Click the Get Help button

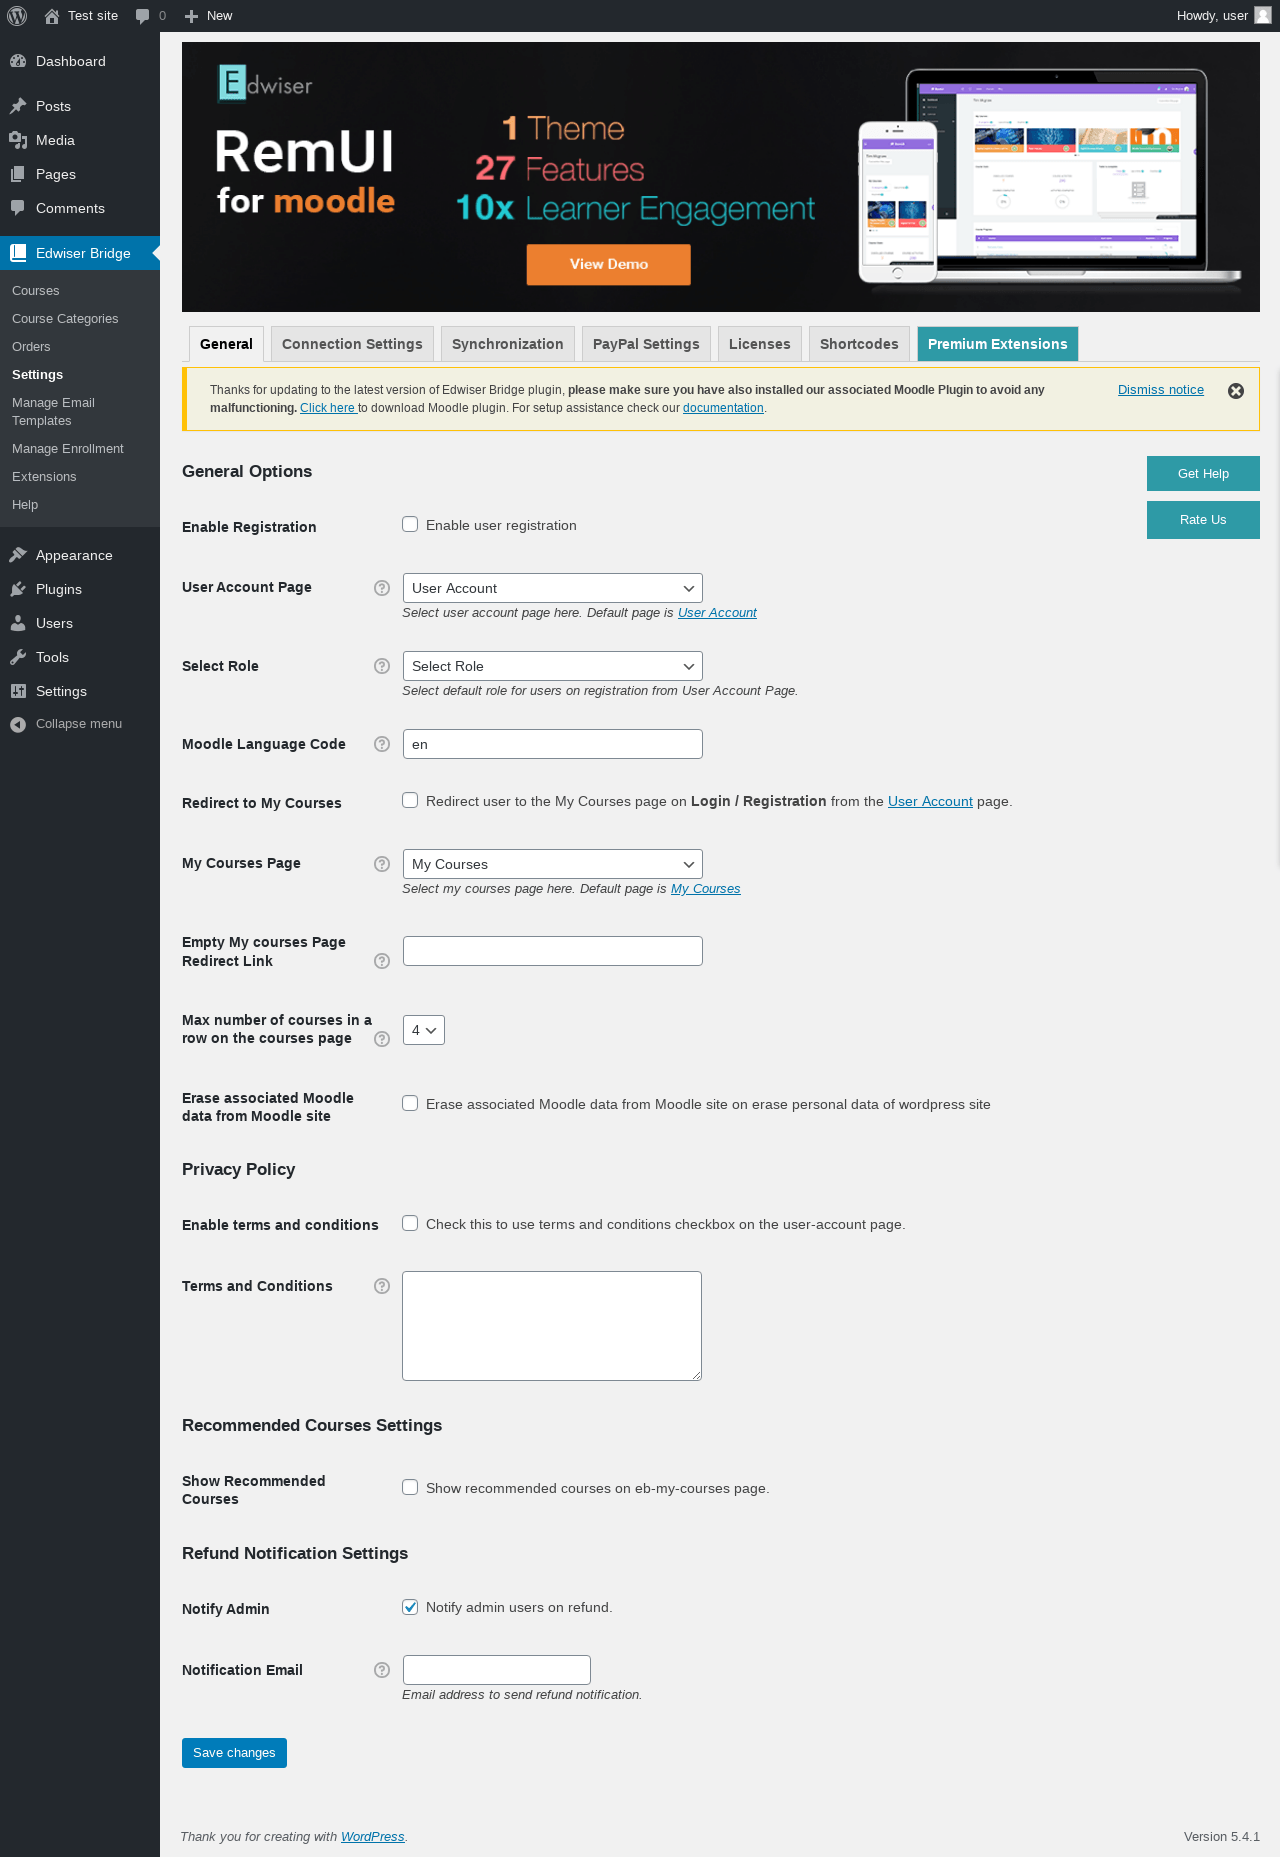click(x=1203, y=474)
